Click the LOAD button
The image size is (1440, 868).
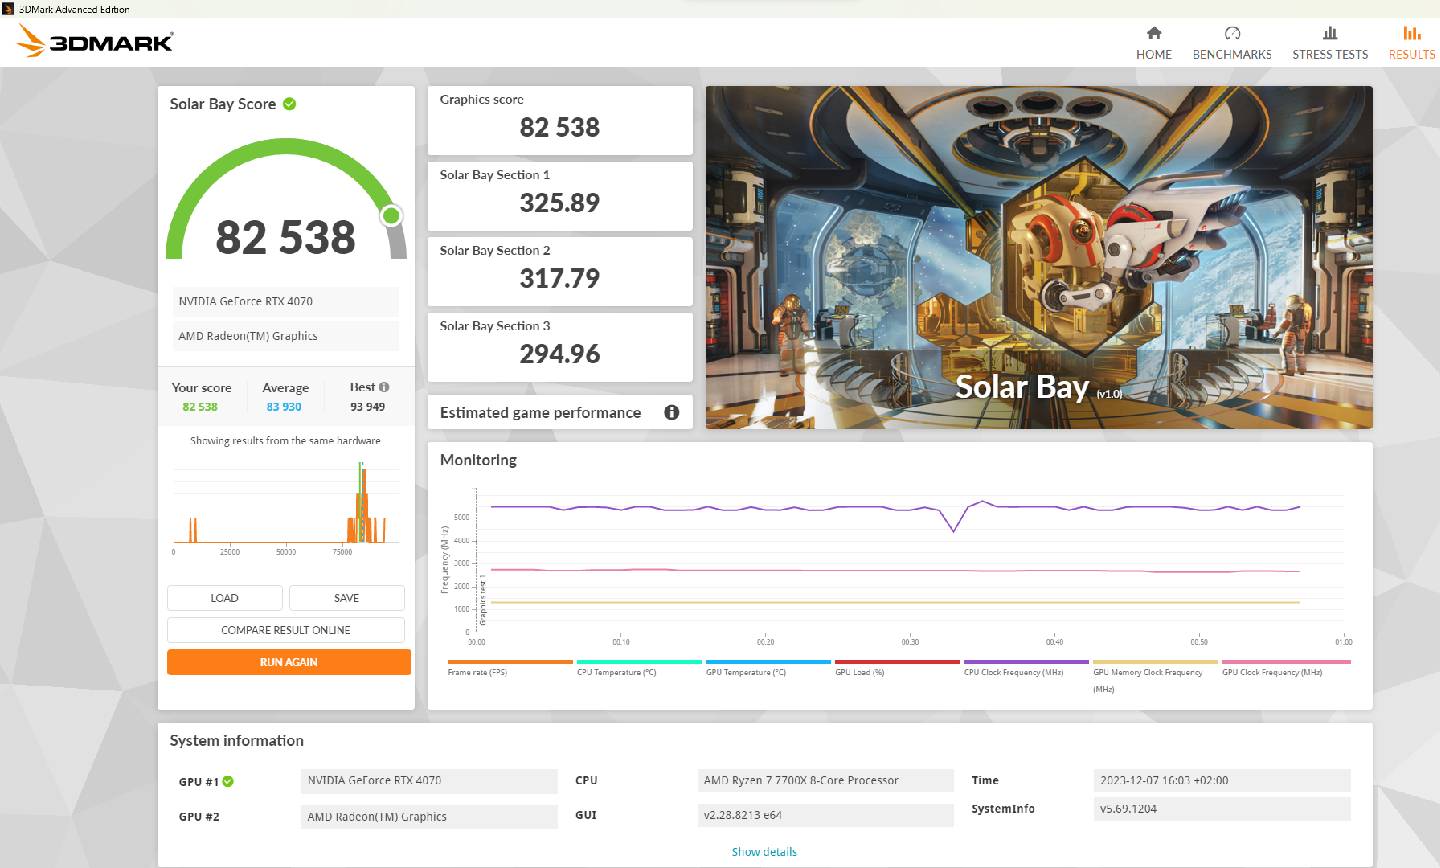[224, 598]
